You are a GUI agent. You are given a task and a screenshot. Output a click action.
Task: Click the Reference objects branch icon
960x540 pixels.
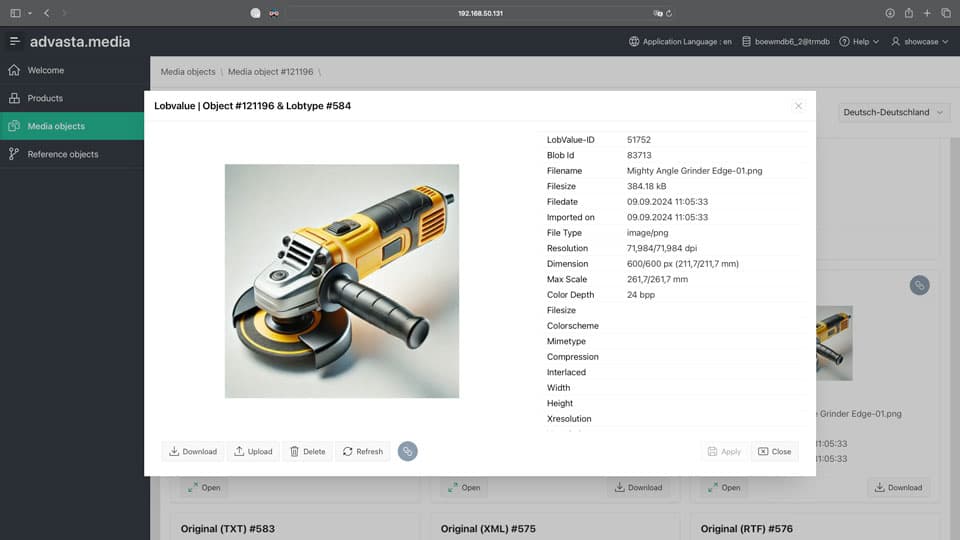click(x=14, y=154)
